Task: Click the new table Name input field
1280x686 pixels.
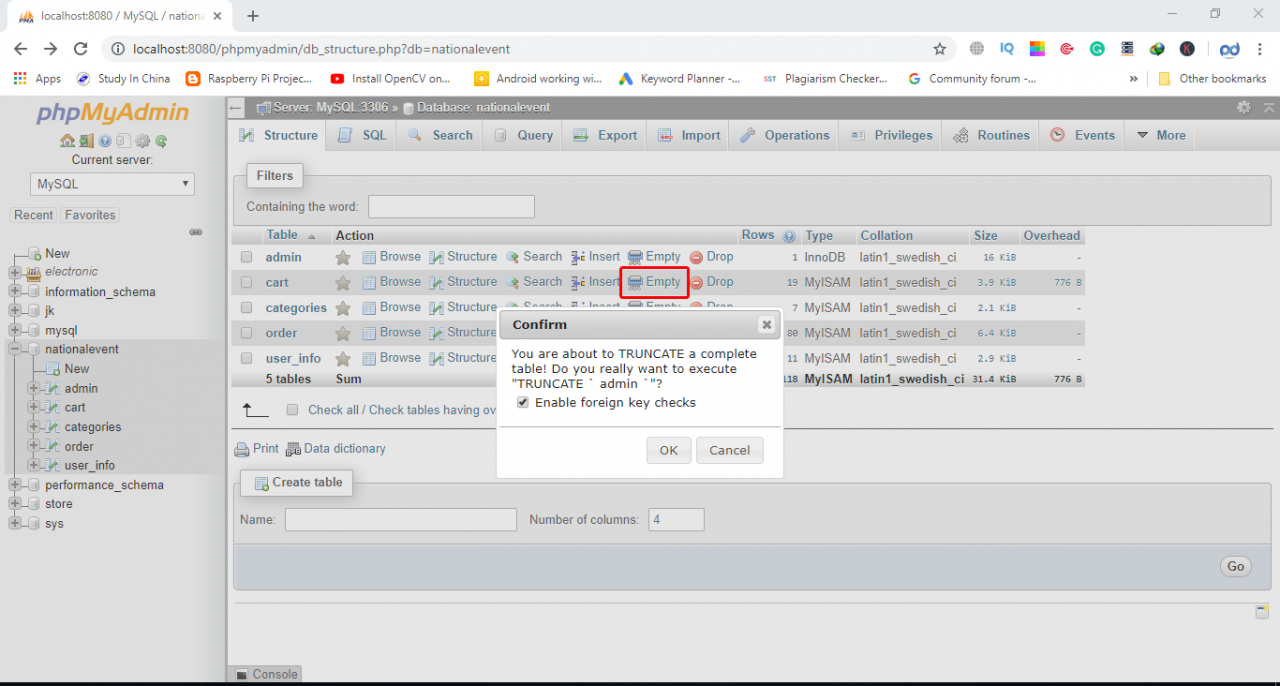Action: (x=401, y=520)
